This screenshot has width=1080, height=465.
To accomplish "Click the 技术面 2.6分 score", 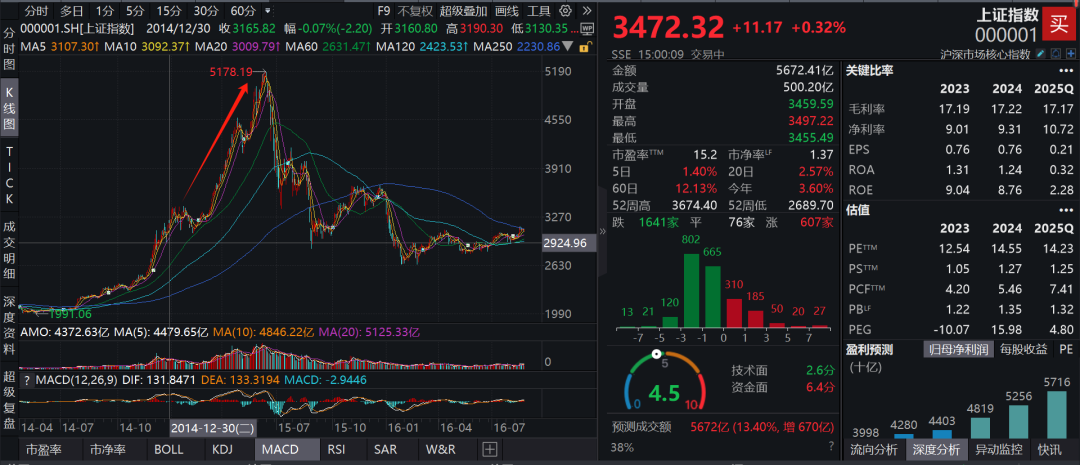I will (784, 370).
